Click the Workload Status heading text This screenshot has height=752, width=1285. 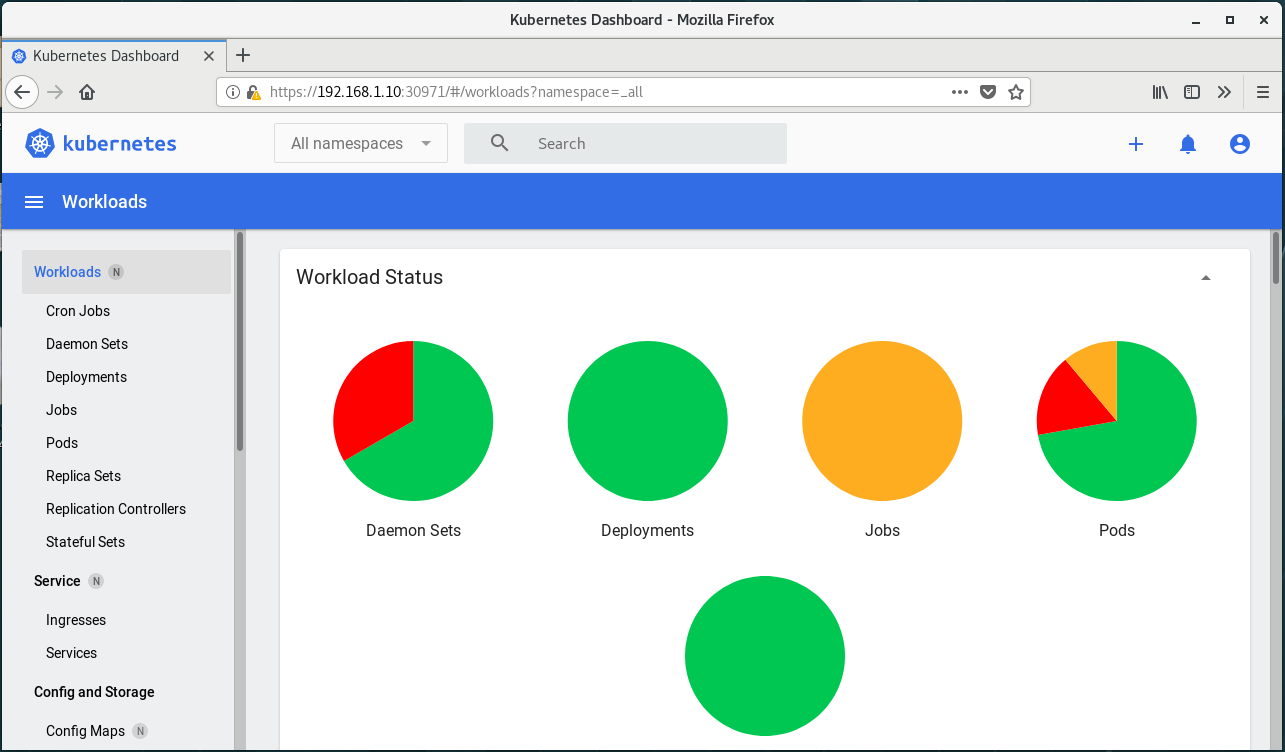tap(369, 277)
